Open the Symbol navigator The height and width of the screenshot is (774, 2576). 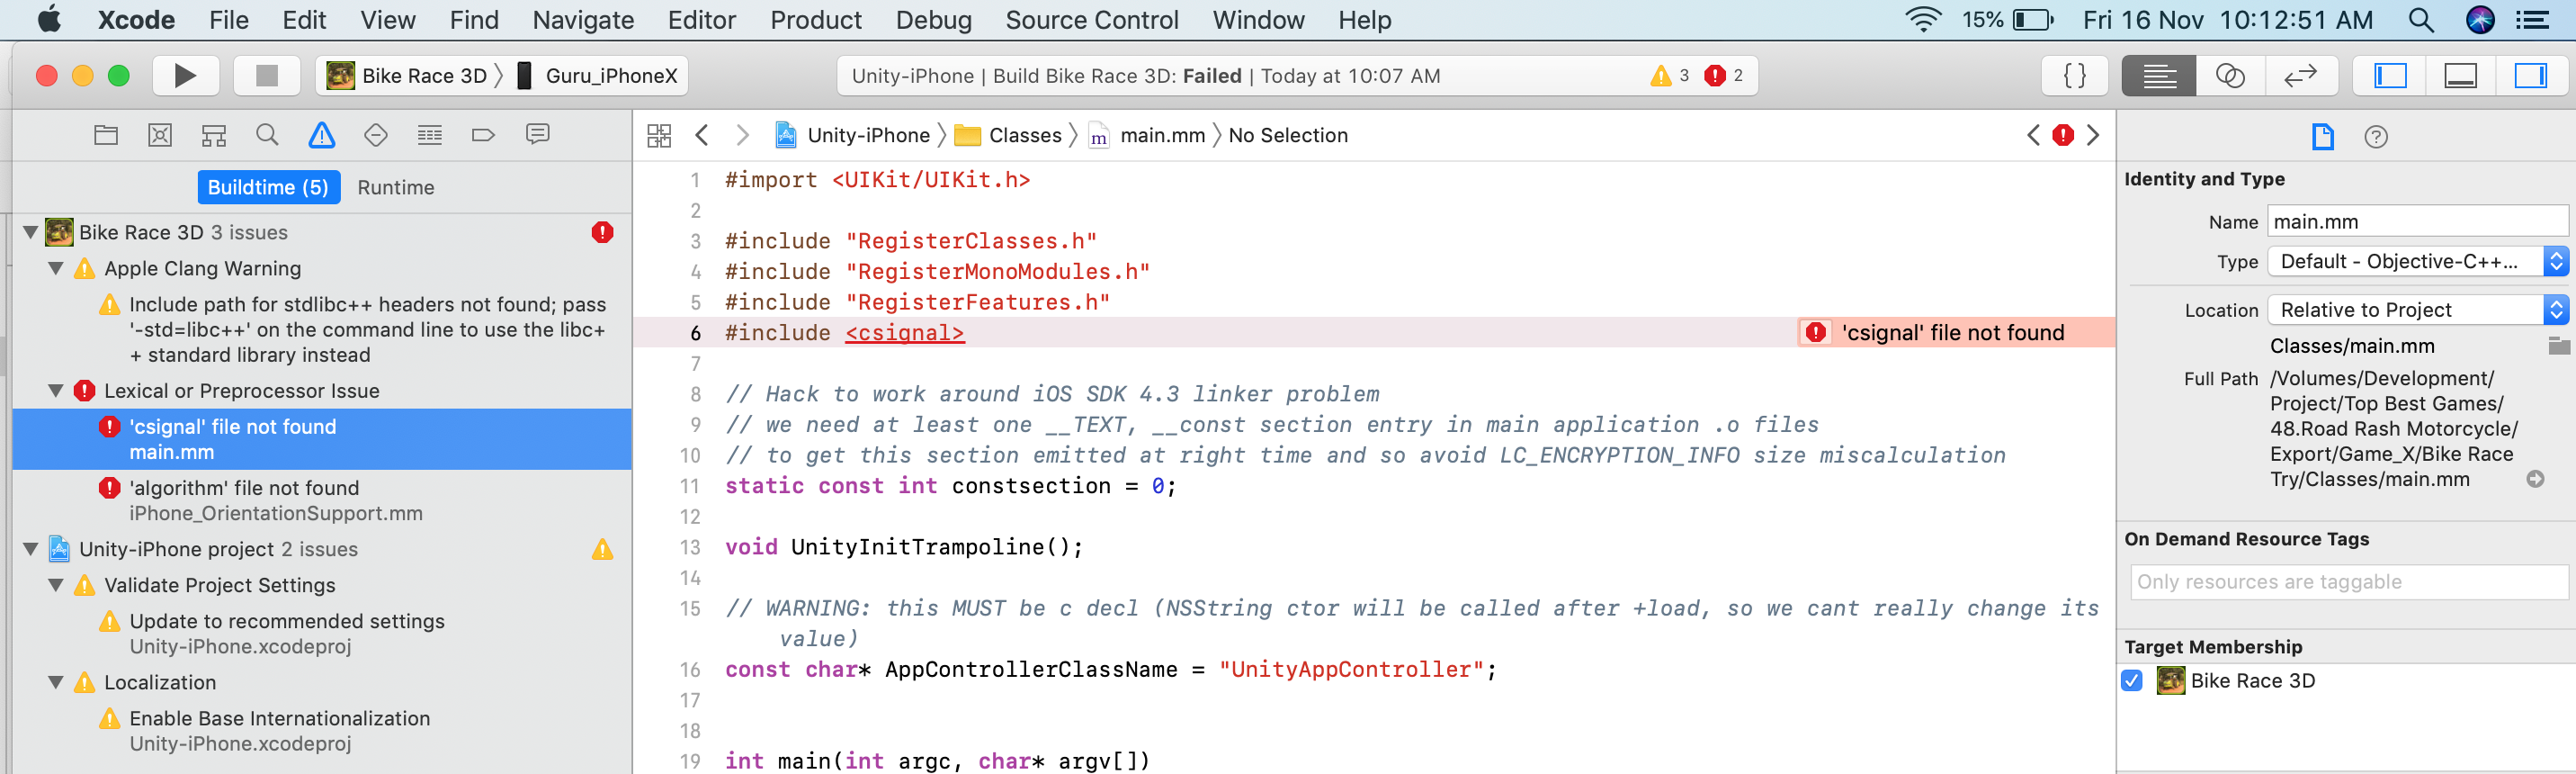214,135
